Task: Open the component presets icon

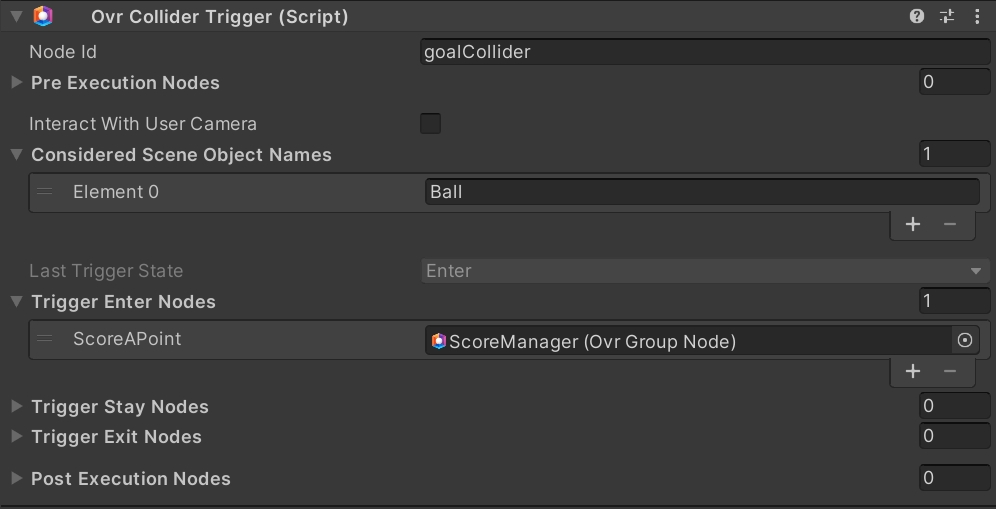Action: click(x=947, y=16)
